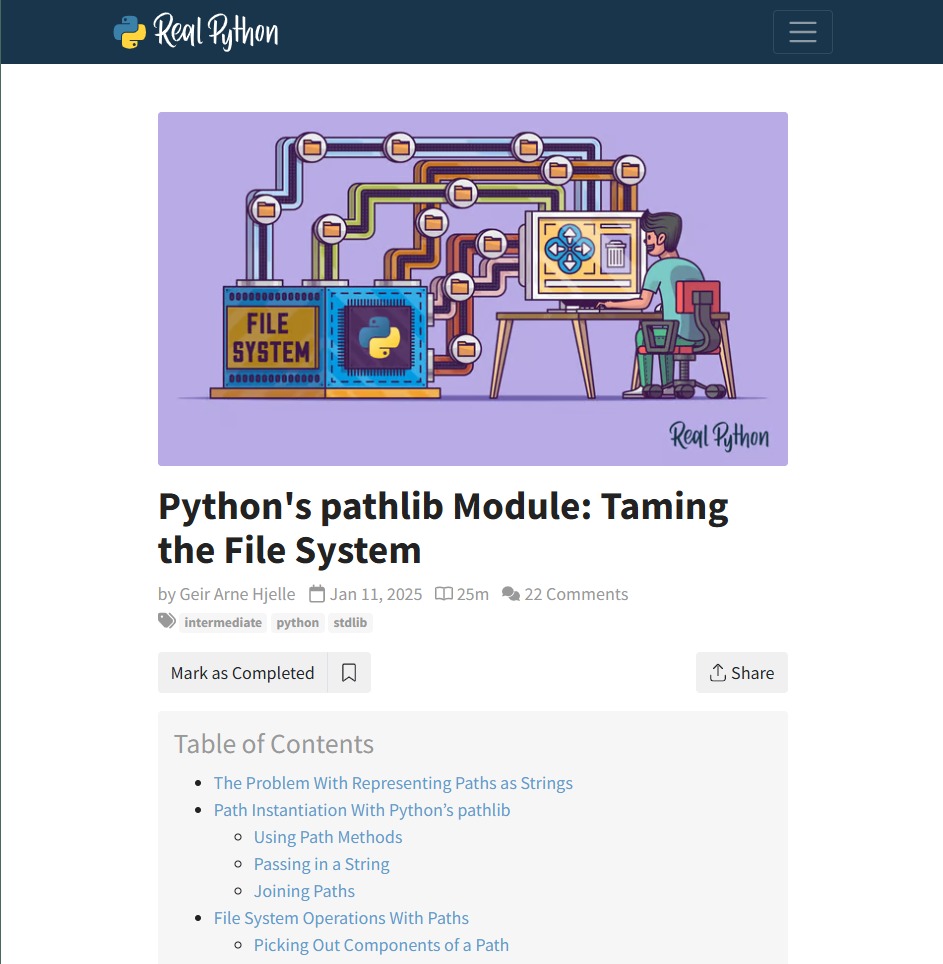Viewport: 943px width, 964px height.
Task: Open the 22 Comments link
Action: (x=576, y=594)
